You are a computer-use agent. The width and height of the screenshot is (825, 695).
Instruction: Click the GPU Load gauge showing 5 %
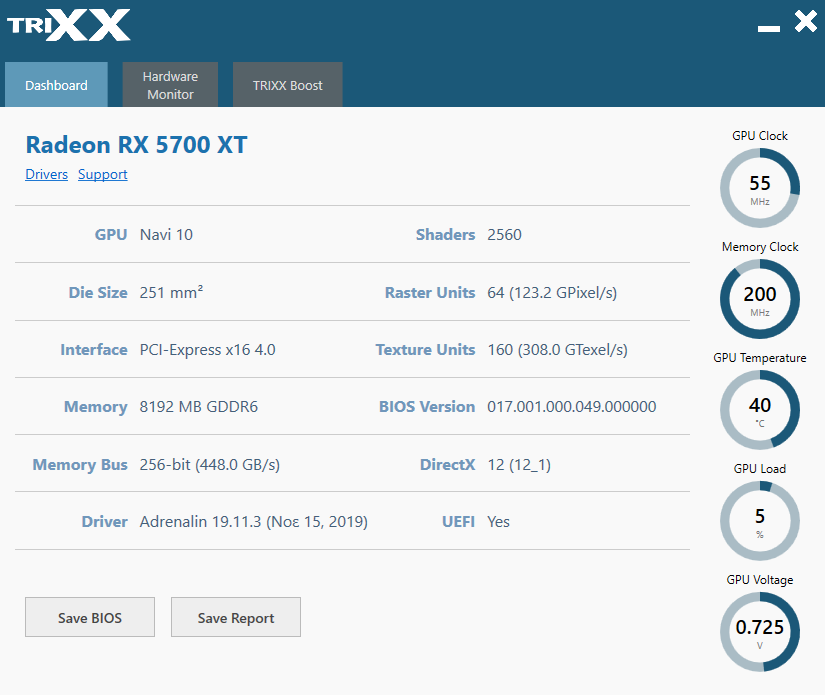tap(760, 521)
